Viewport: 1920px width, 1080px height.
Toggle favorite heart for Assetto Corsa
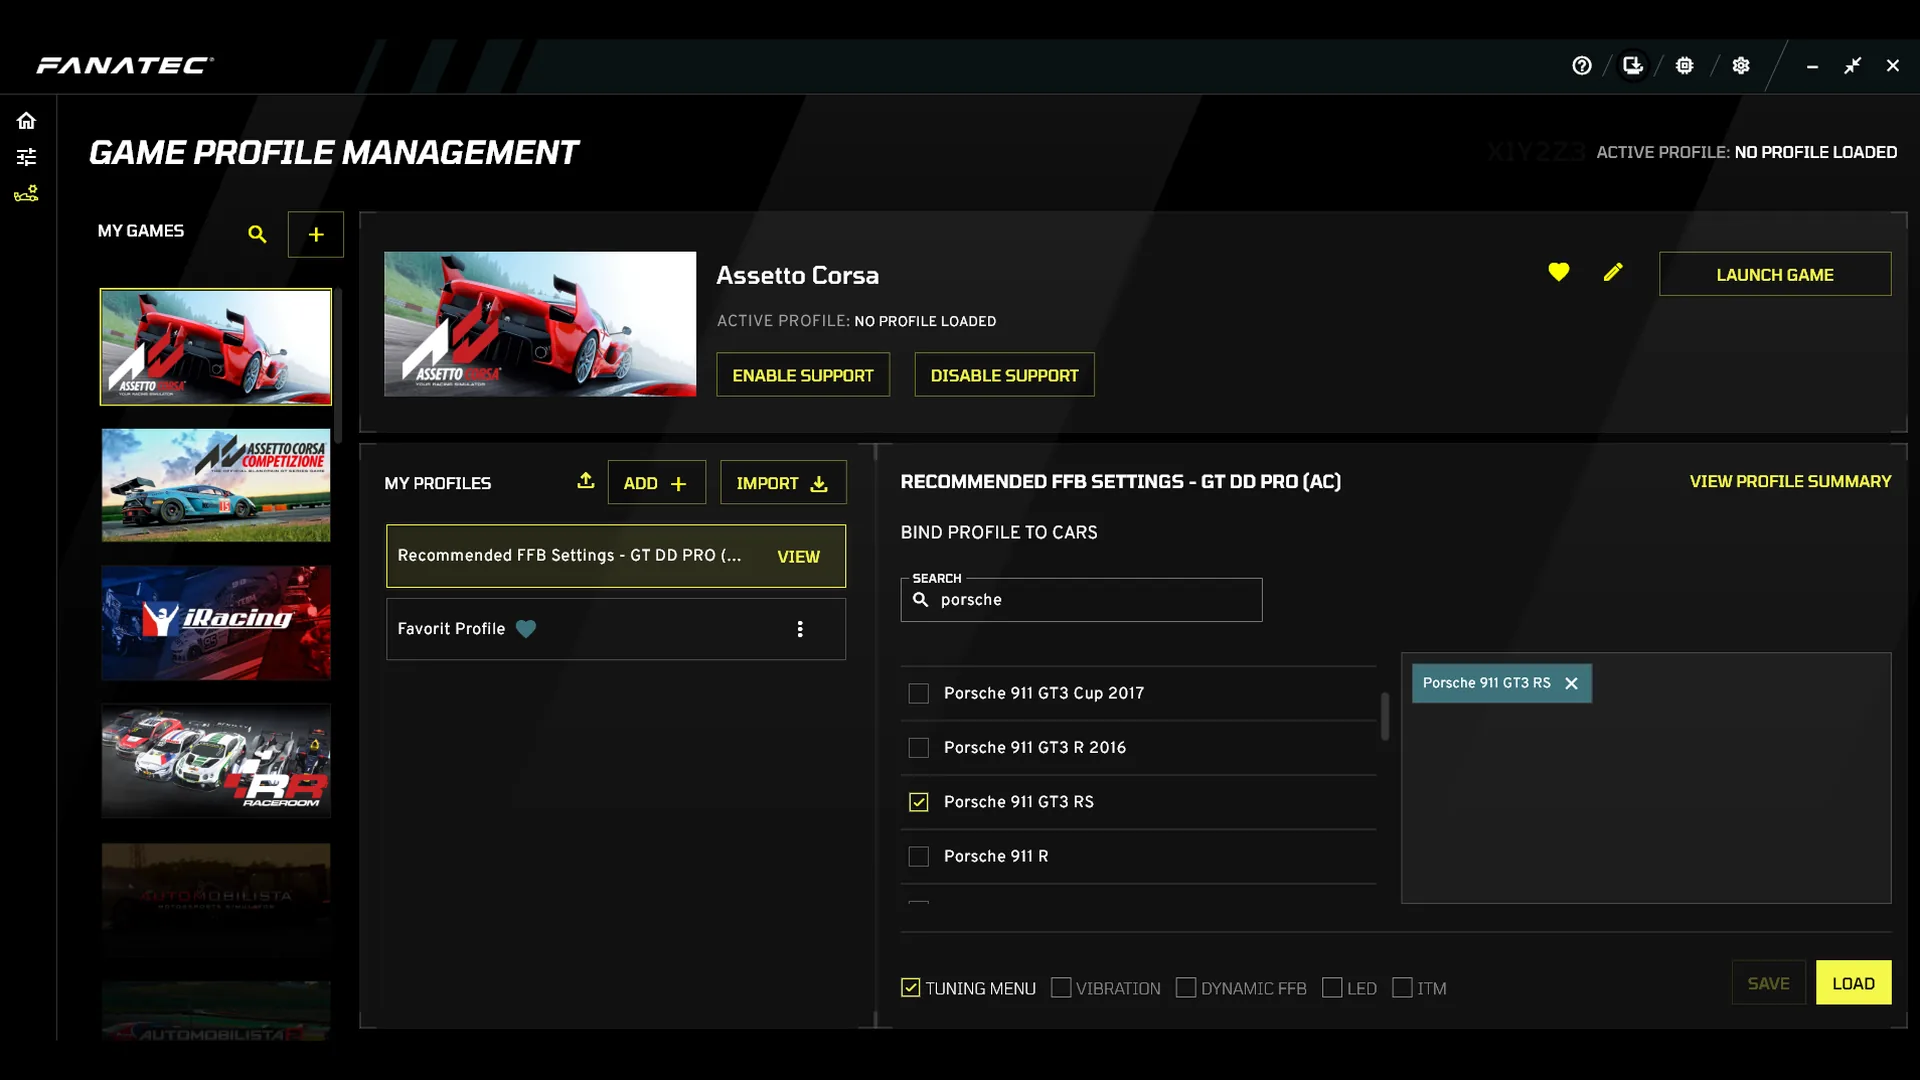1558,272
